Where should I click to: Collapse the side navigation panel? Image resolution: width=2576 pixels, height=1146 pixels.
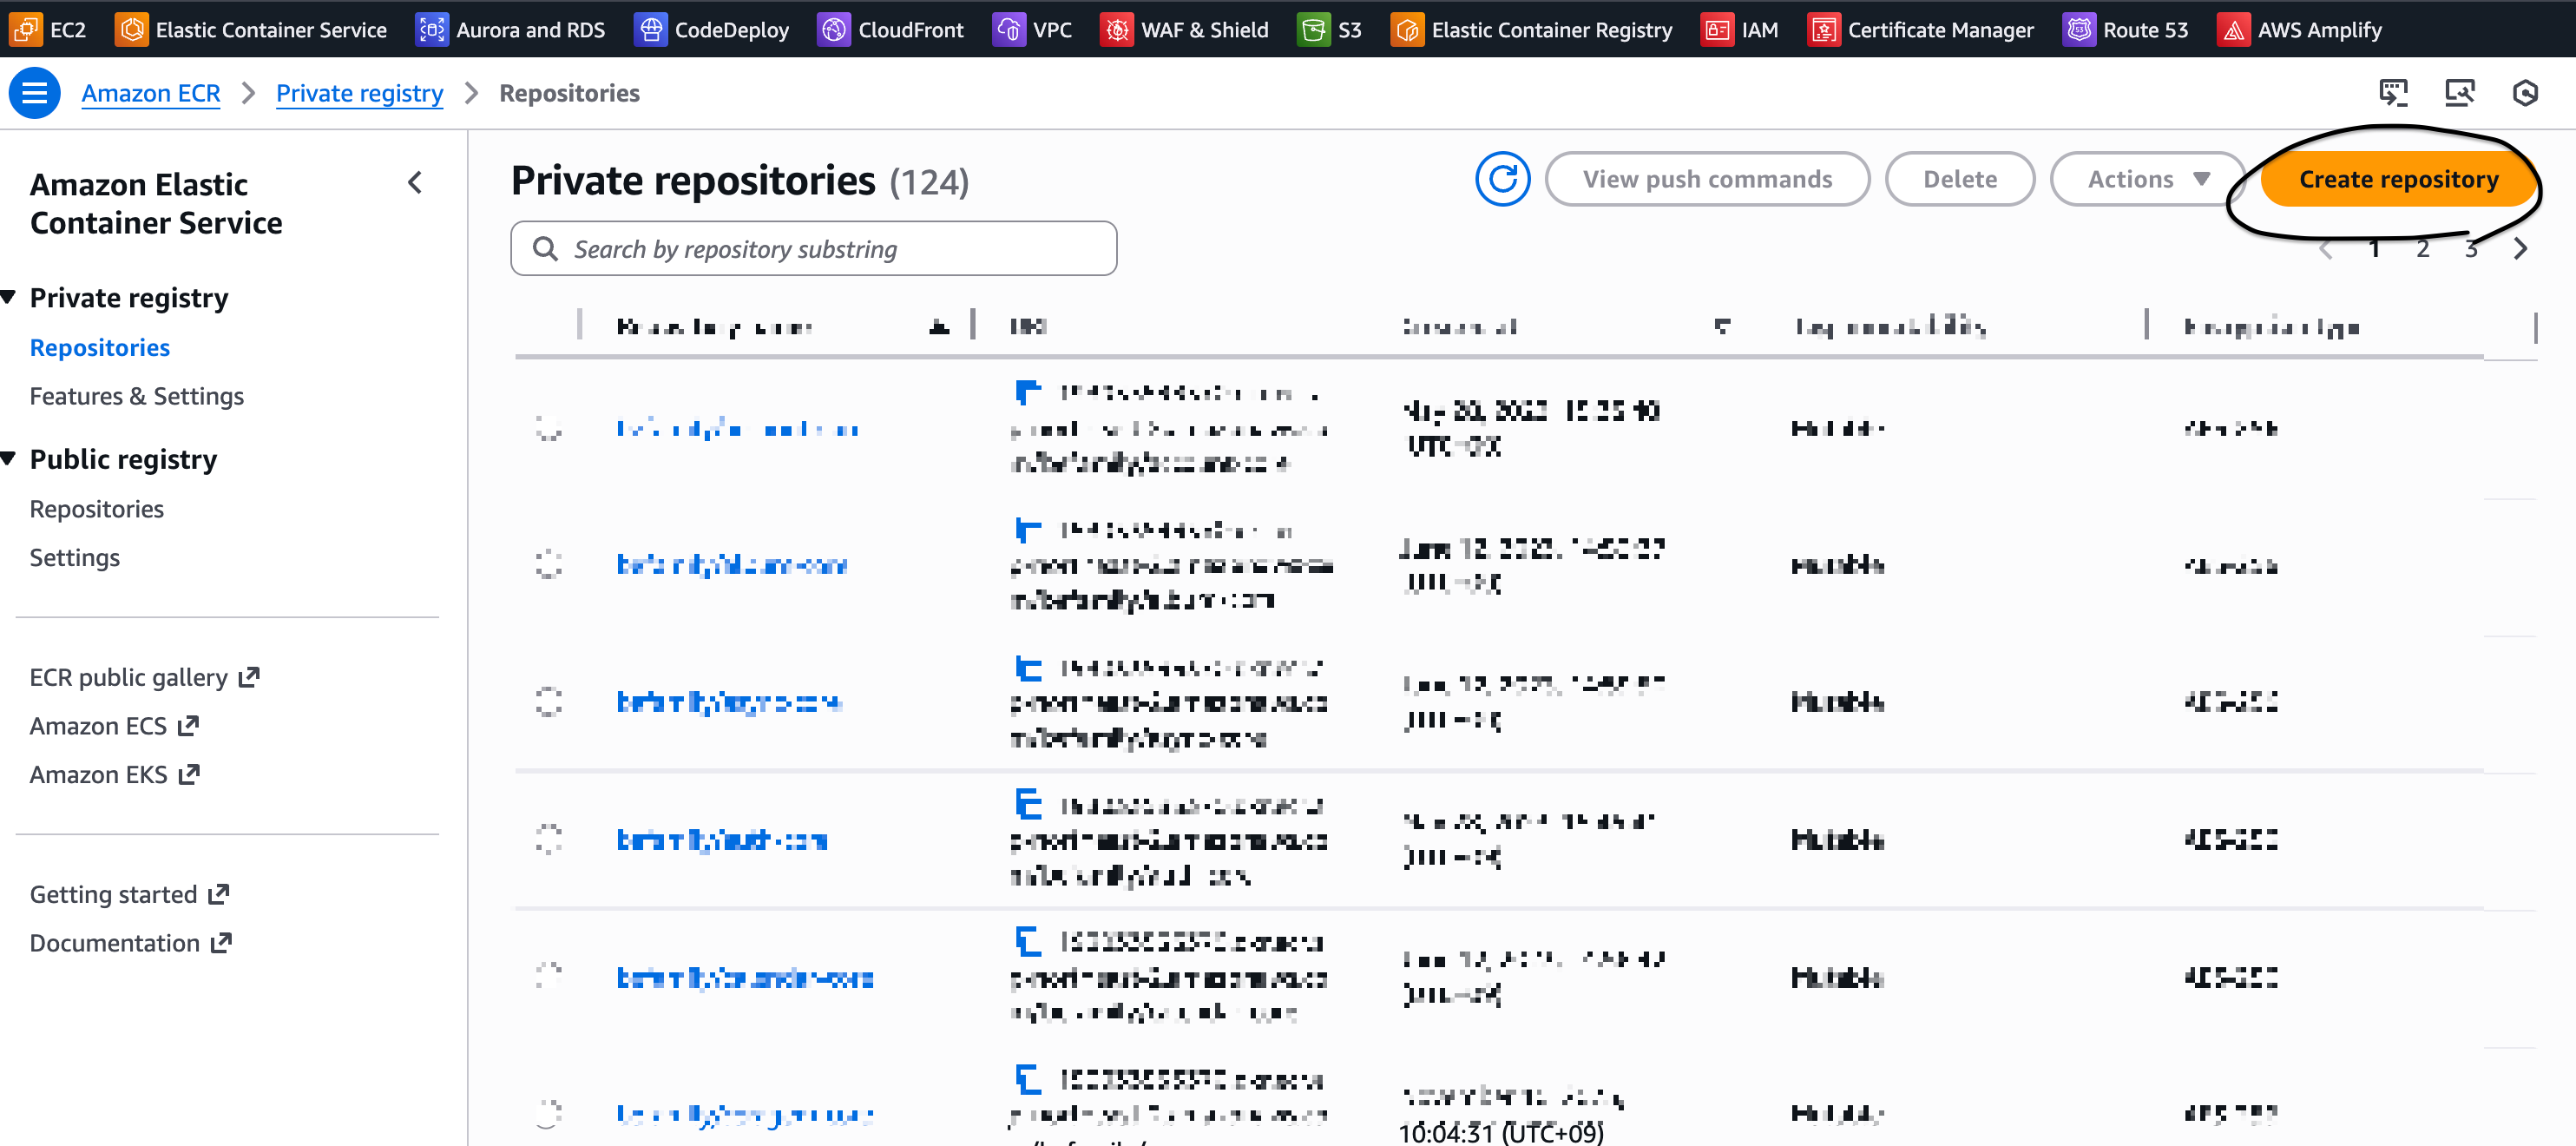[x=415, y=183]
